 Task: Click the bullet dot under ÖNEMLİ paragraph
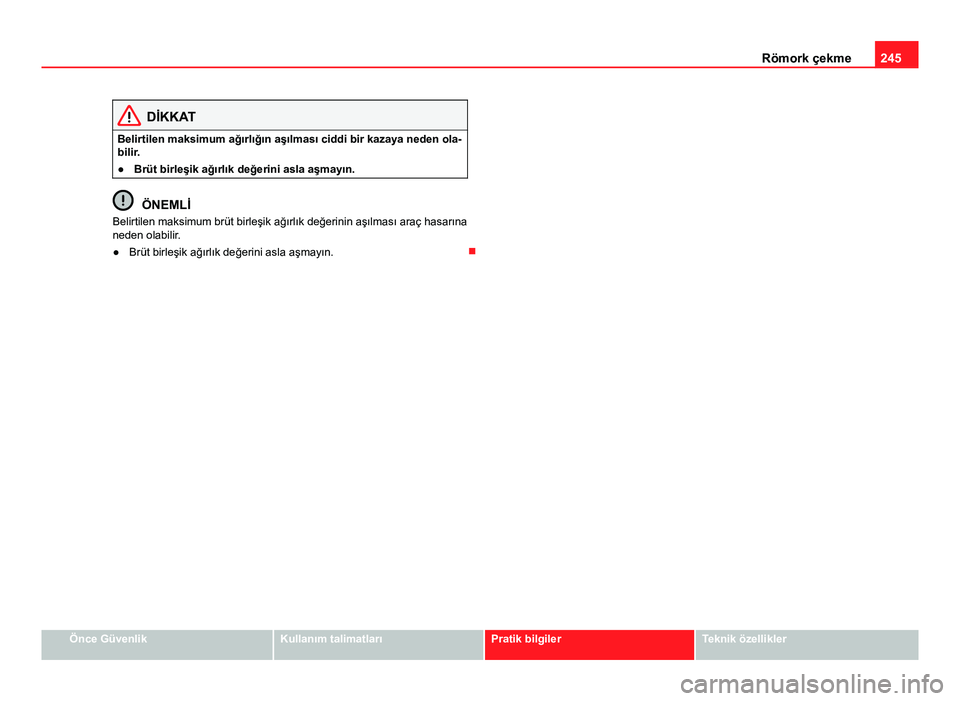click(x=116, y=252)
